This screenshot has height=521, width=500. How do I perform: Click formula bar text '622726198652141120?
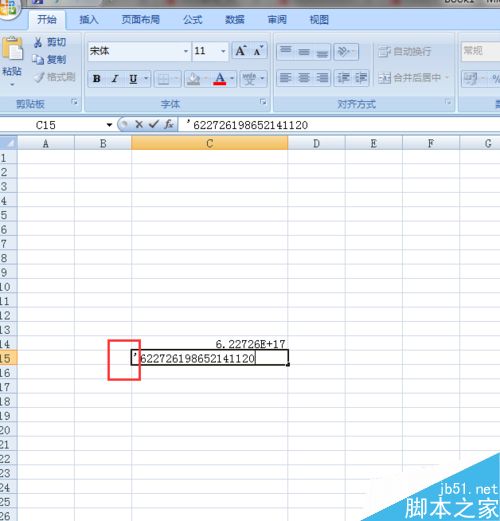coord(247,125)
